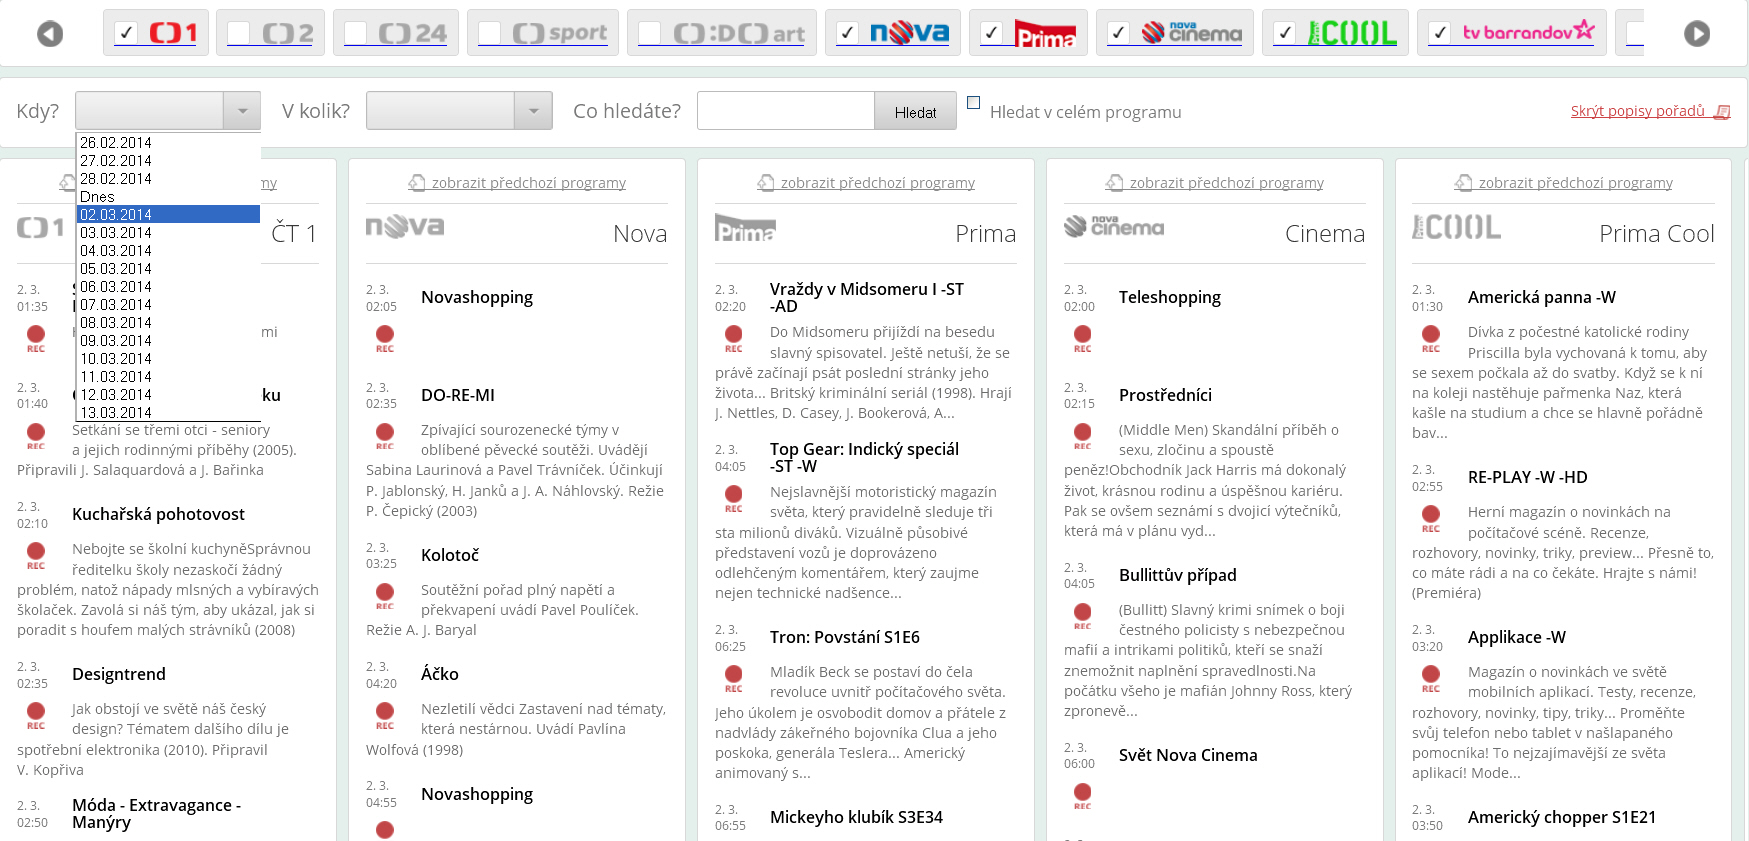Uncheck the Prima COOL channel checkbox
The width and height of the screenshot is (1749, 841).
coord(1284,33)
